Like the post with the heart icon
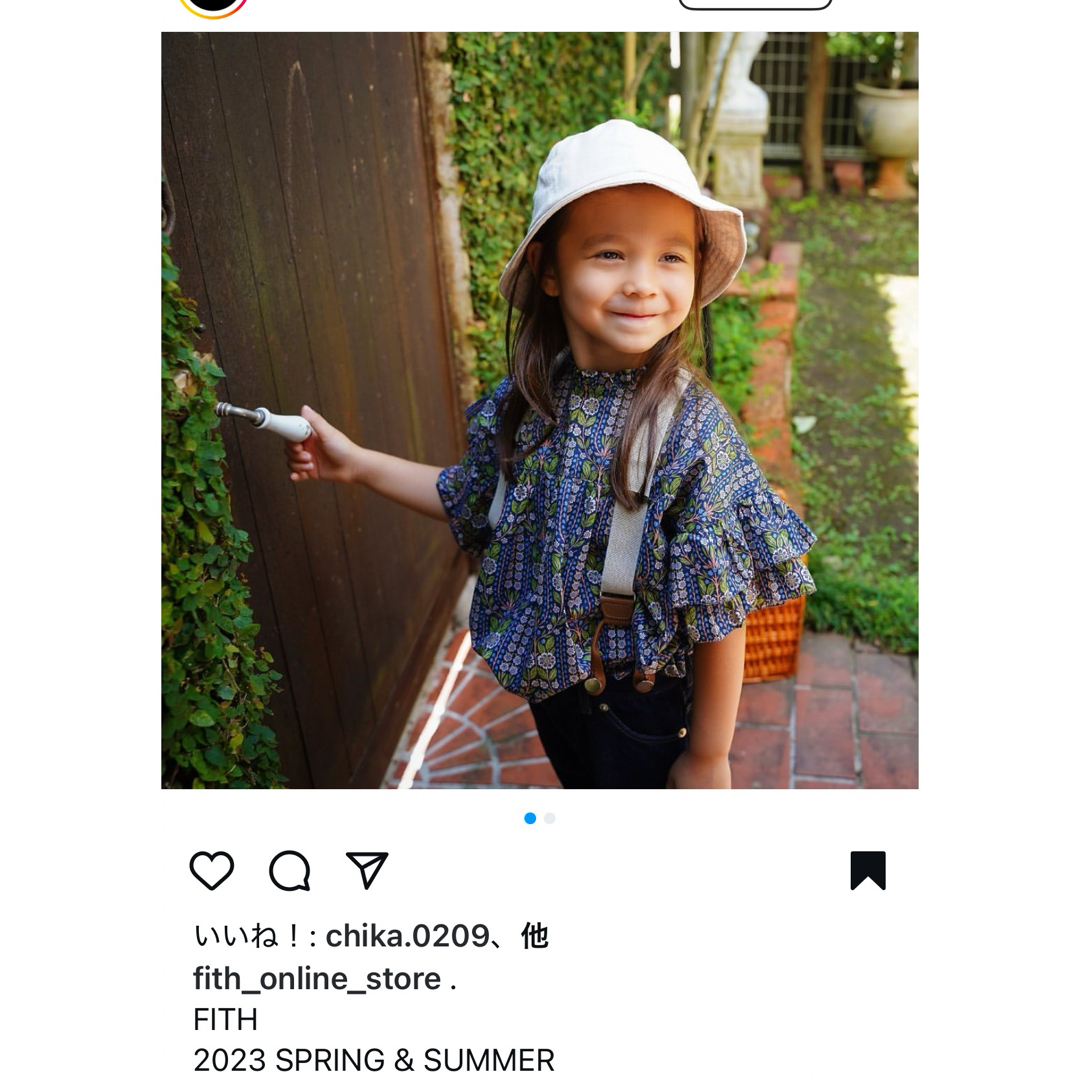 tap(211, 871)
